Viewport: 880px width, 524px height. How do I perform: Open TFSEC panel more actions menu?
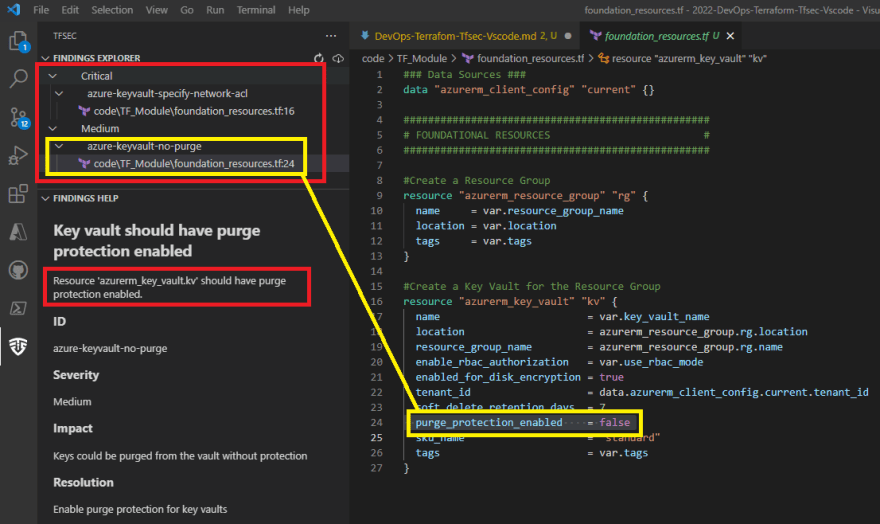tap(331, 36)
